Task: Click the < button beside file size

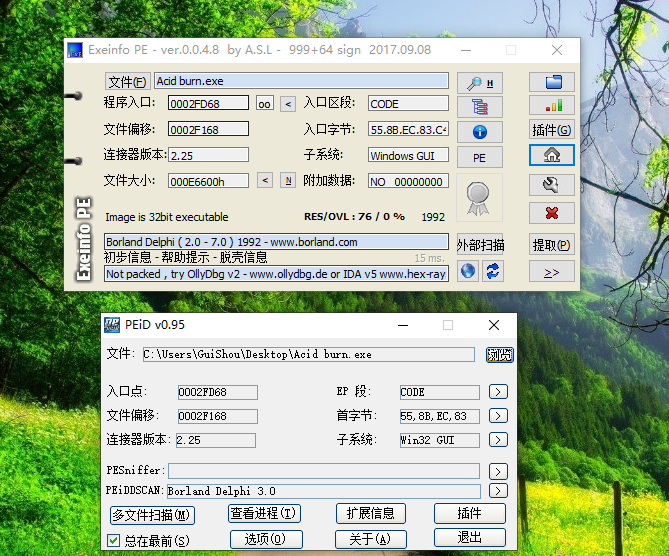Action: (x=265, y=180)
